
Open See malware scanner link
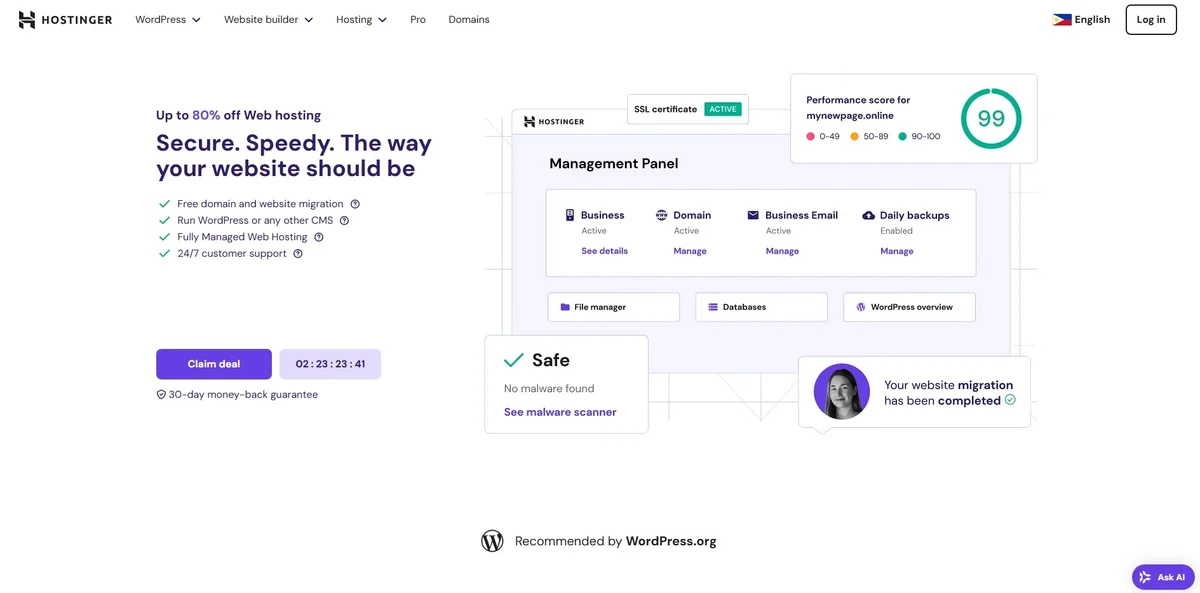[560, 412]
